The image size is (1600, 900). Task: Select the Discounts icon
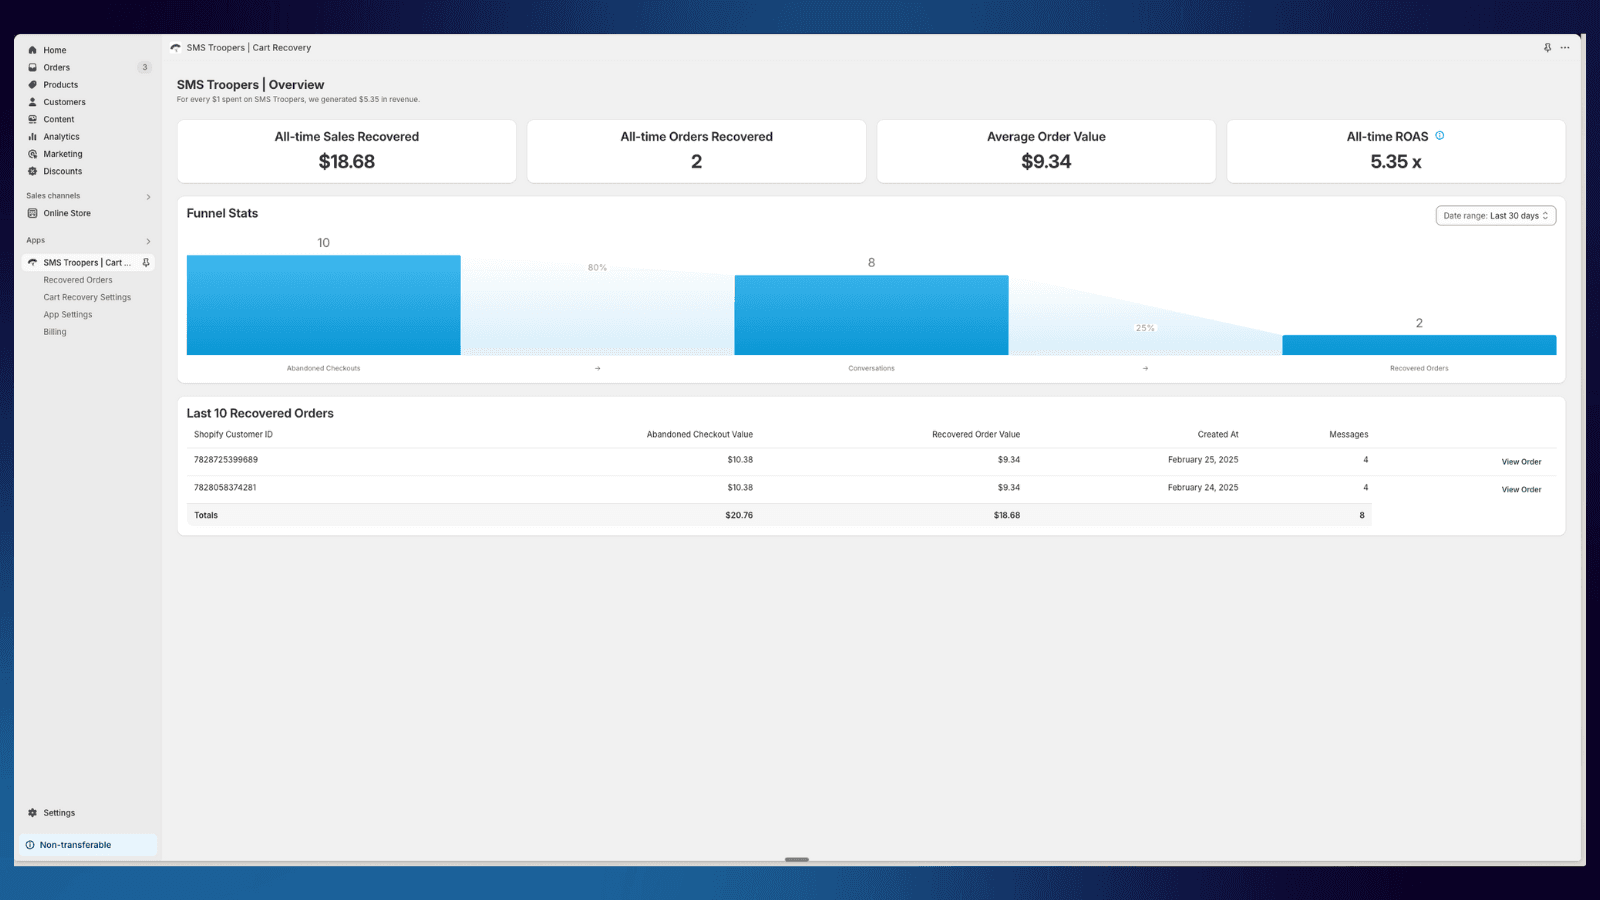point(33,171)
